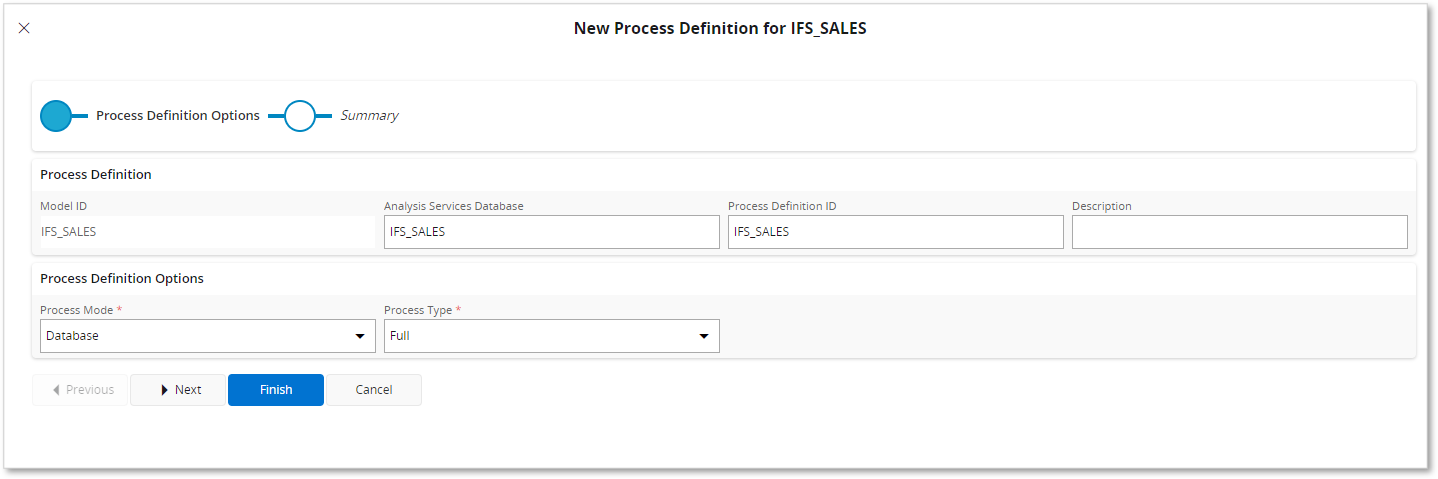
Task: Open the combo box showing Full
Action: click(x=540, y=336)
